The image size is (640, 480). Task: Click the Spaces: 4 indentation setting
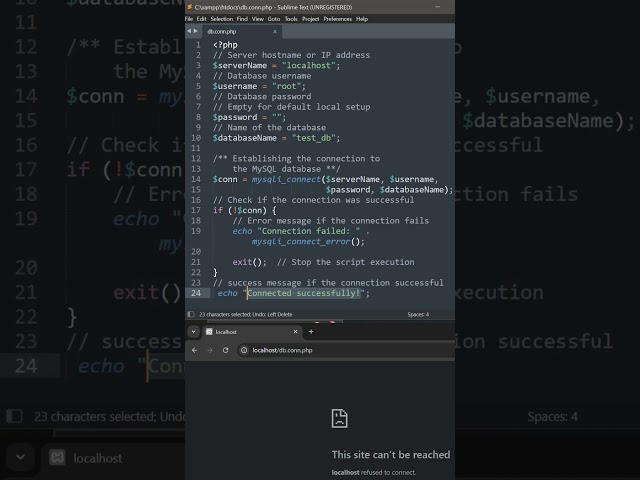tap(418, 314)
